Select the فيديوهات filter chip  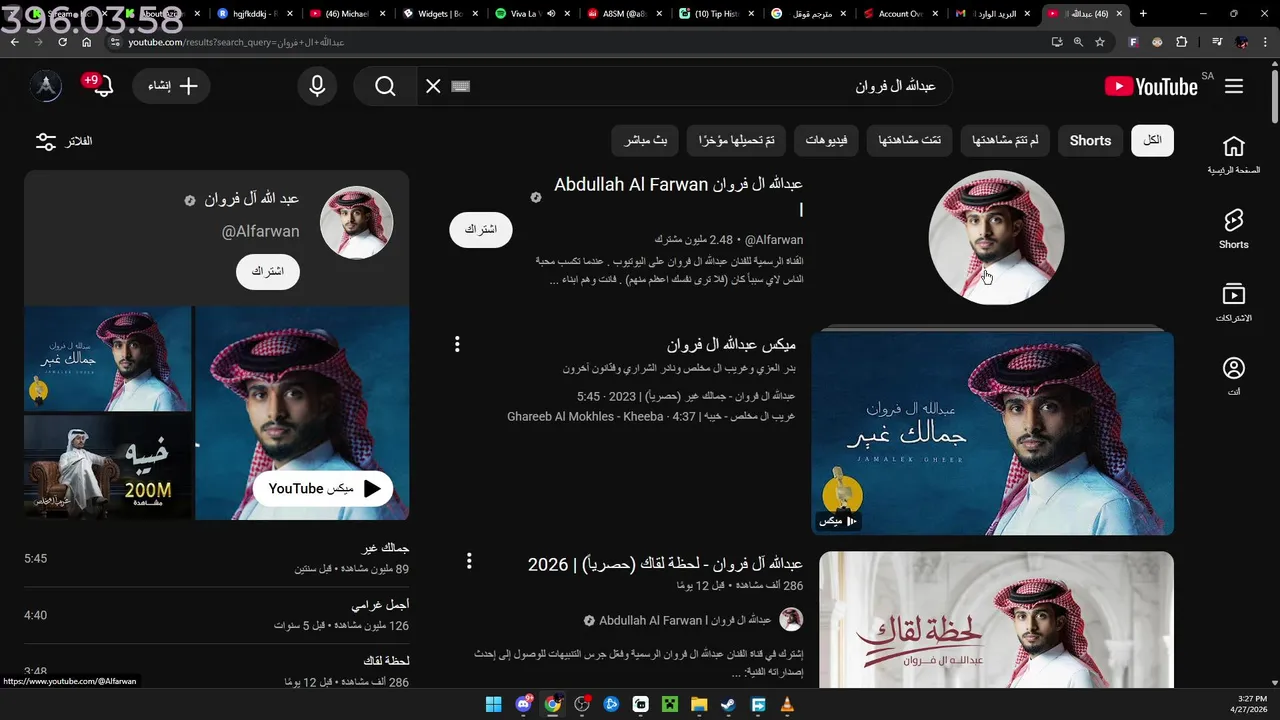(826, 141)
